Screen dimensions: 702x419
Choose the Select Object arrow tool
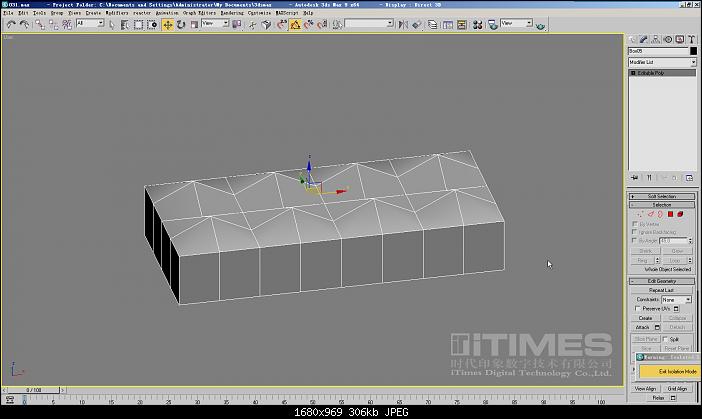click(112, 25)
